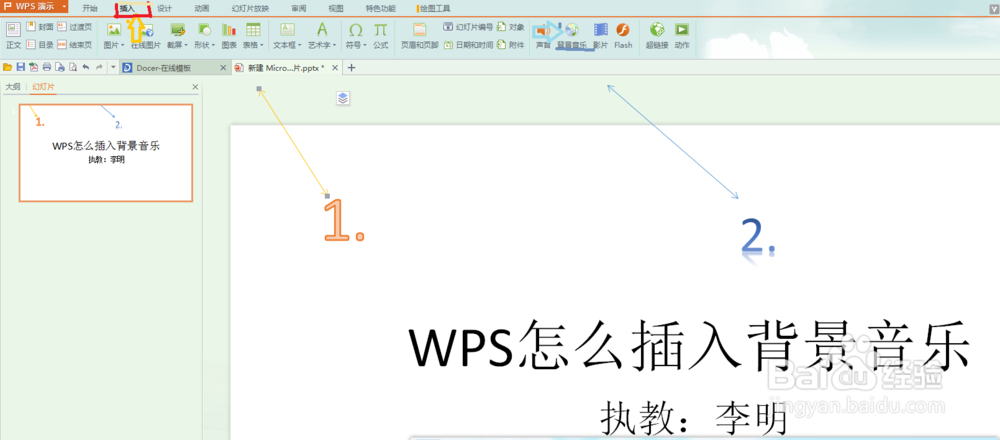Open 在线图片 online pictures

pyautogui.click(x=146, y=36)
